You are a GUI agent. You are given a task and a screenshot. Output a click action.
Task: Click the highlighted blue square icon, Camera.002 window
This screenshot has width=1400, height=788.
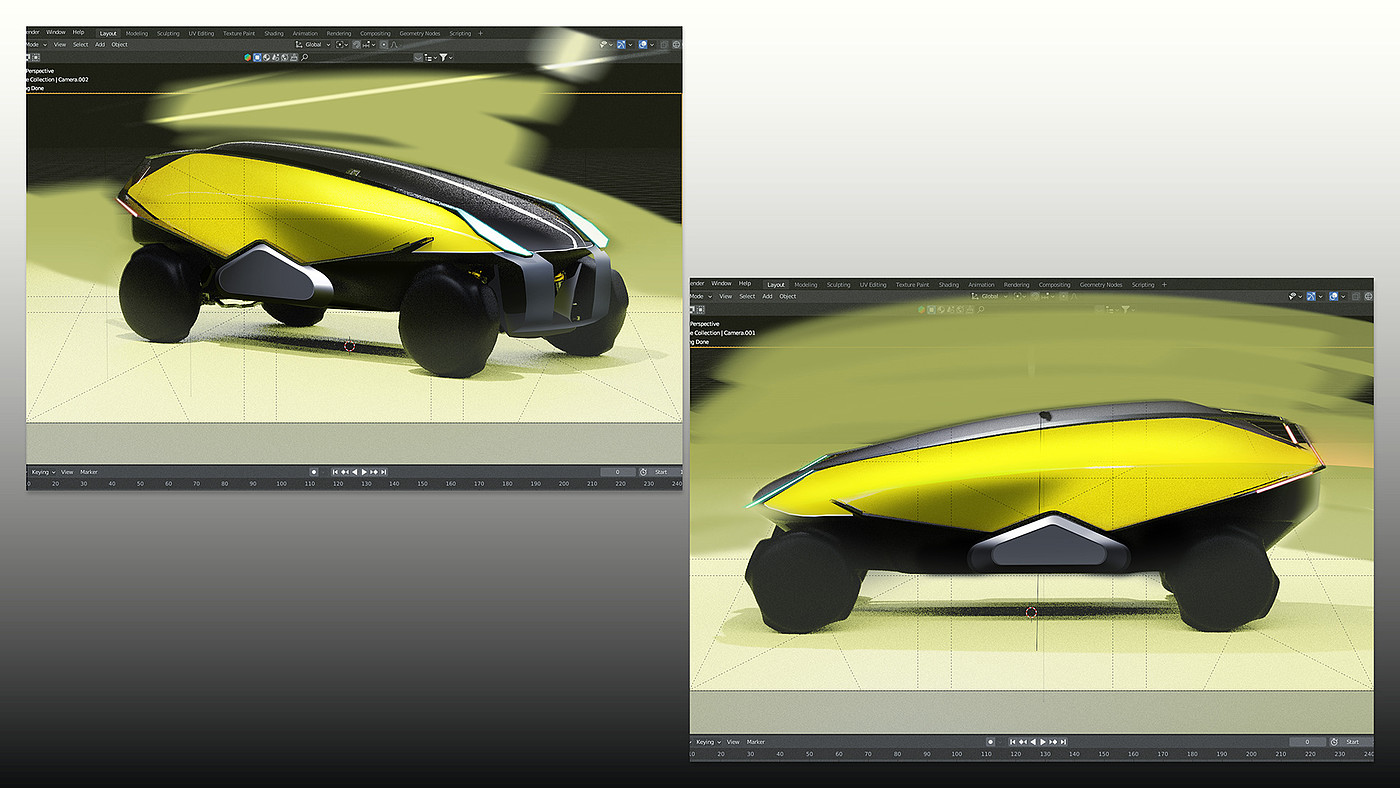257,58
